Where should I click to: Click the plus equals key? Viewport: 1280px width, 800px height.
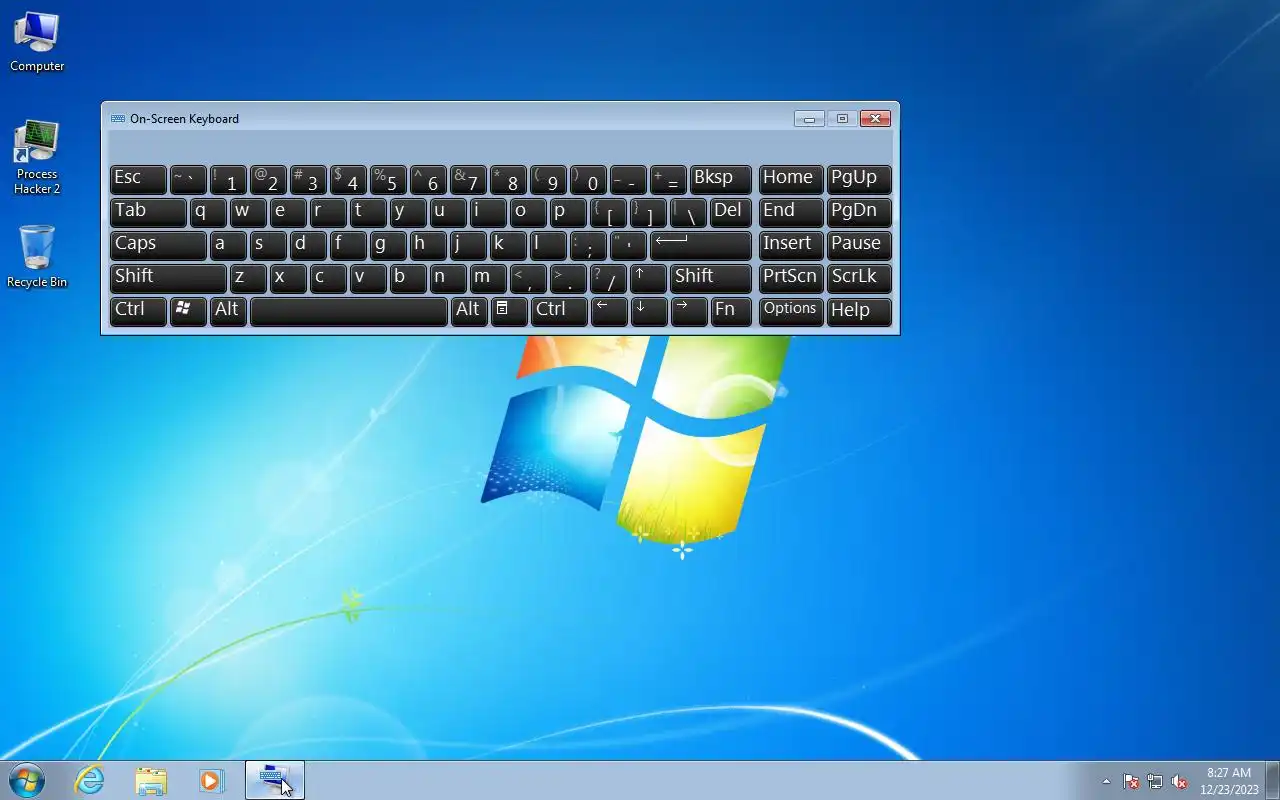pyautogui.click(x=668, y=179)
